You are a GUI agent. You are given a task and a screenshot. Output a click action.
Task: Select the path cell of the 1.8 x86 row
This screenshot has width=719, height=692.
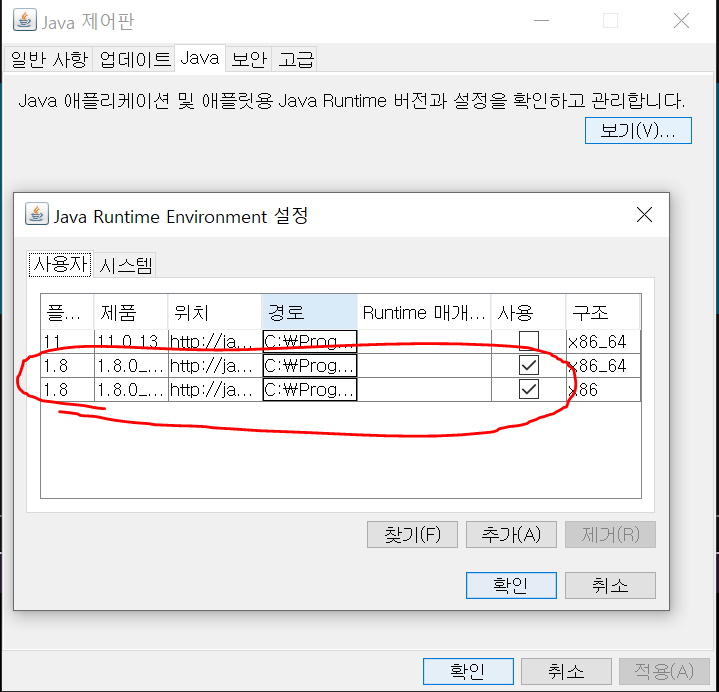tap(310, 389)
